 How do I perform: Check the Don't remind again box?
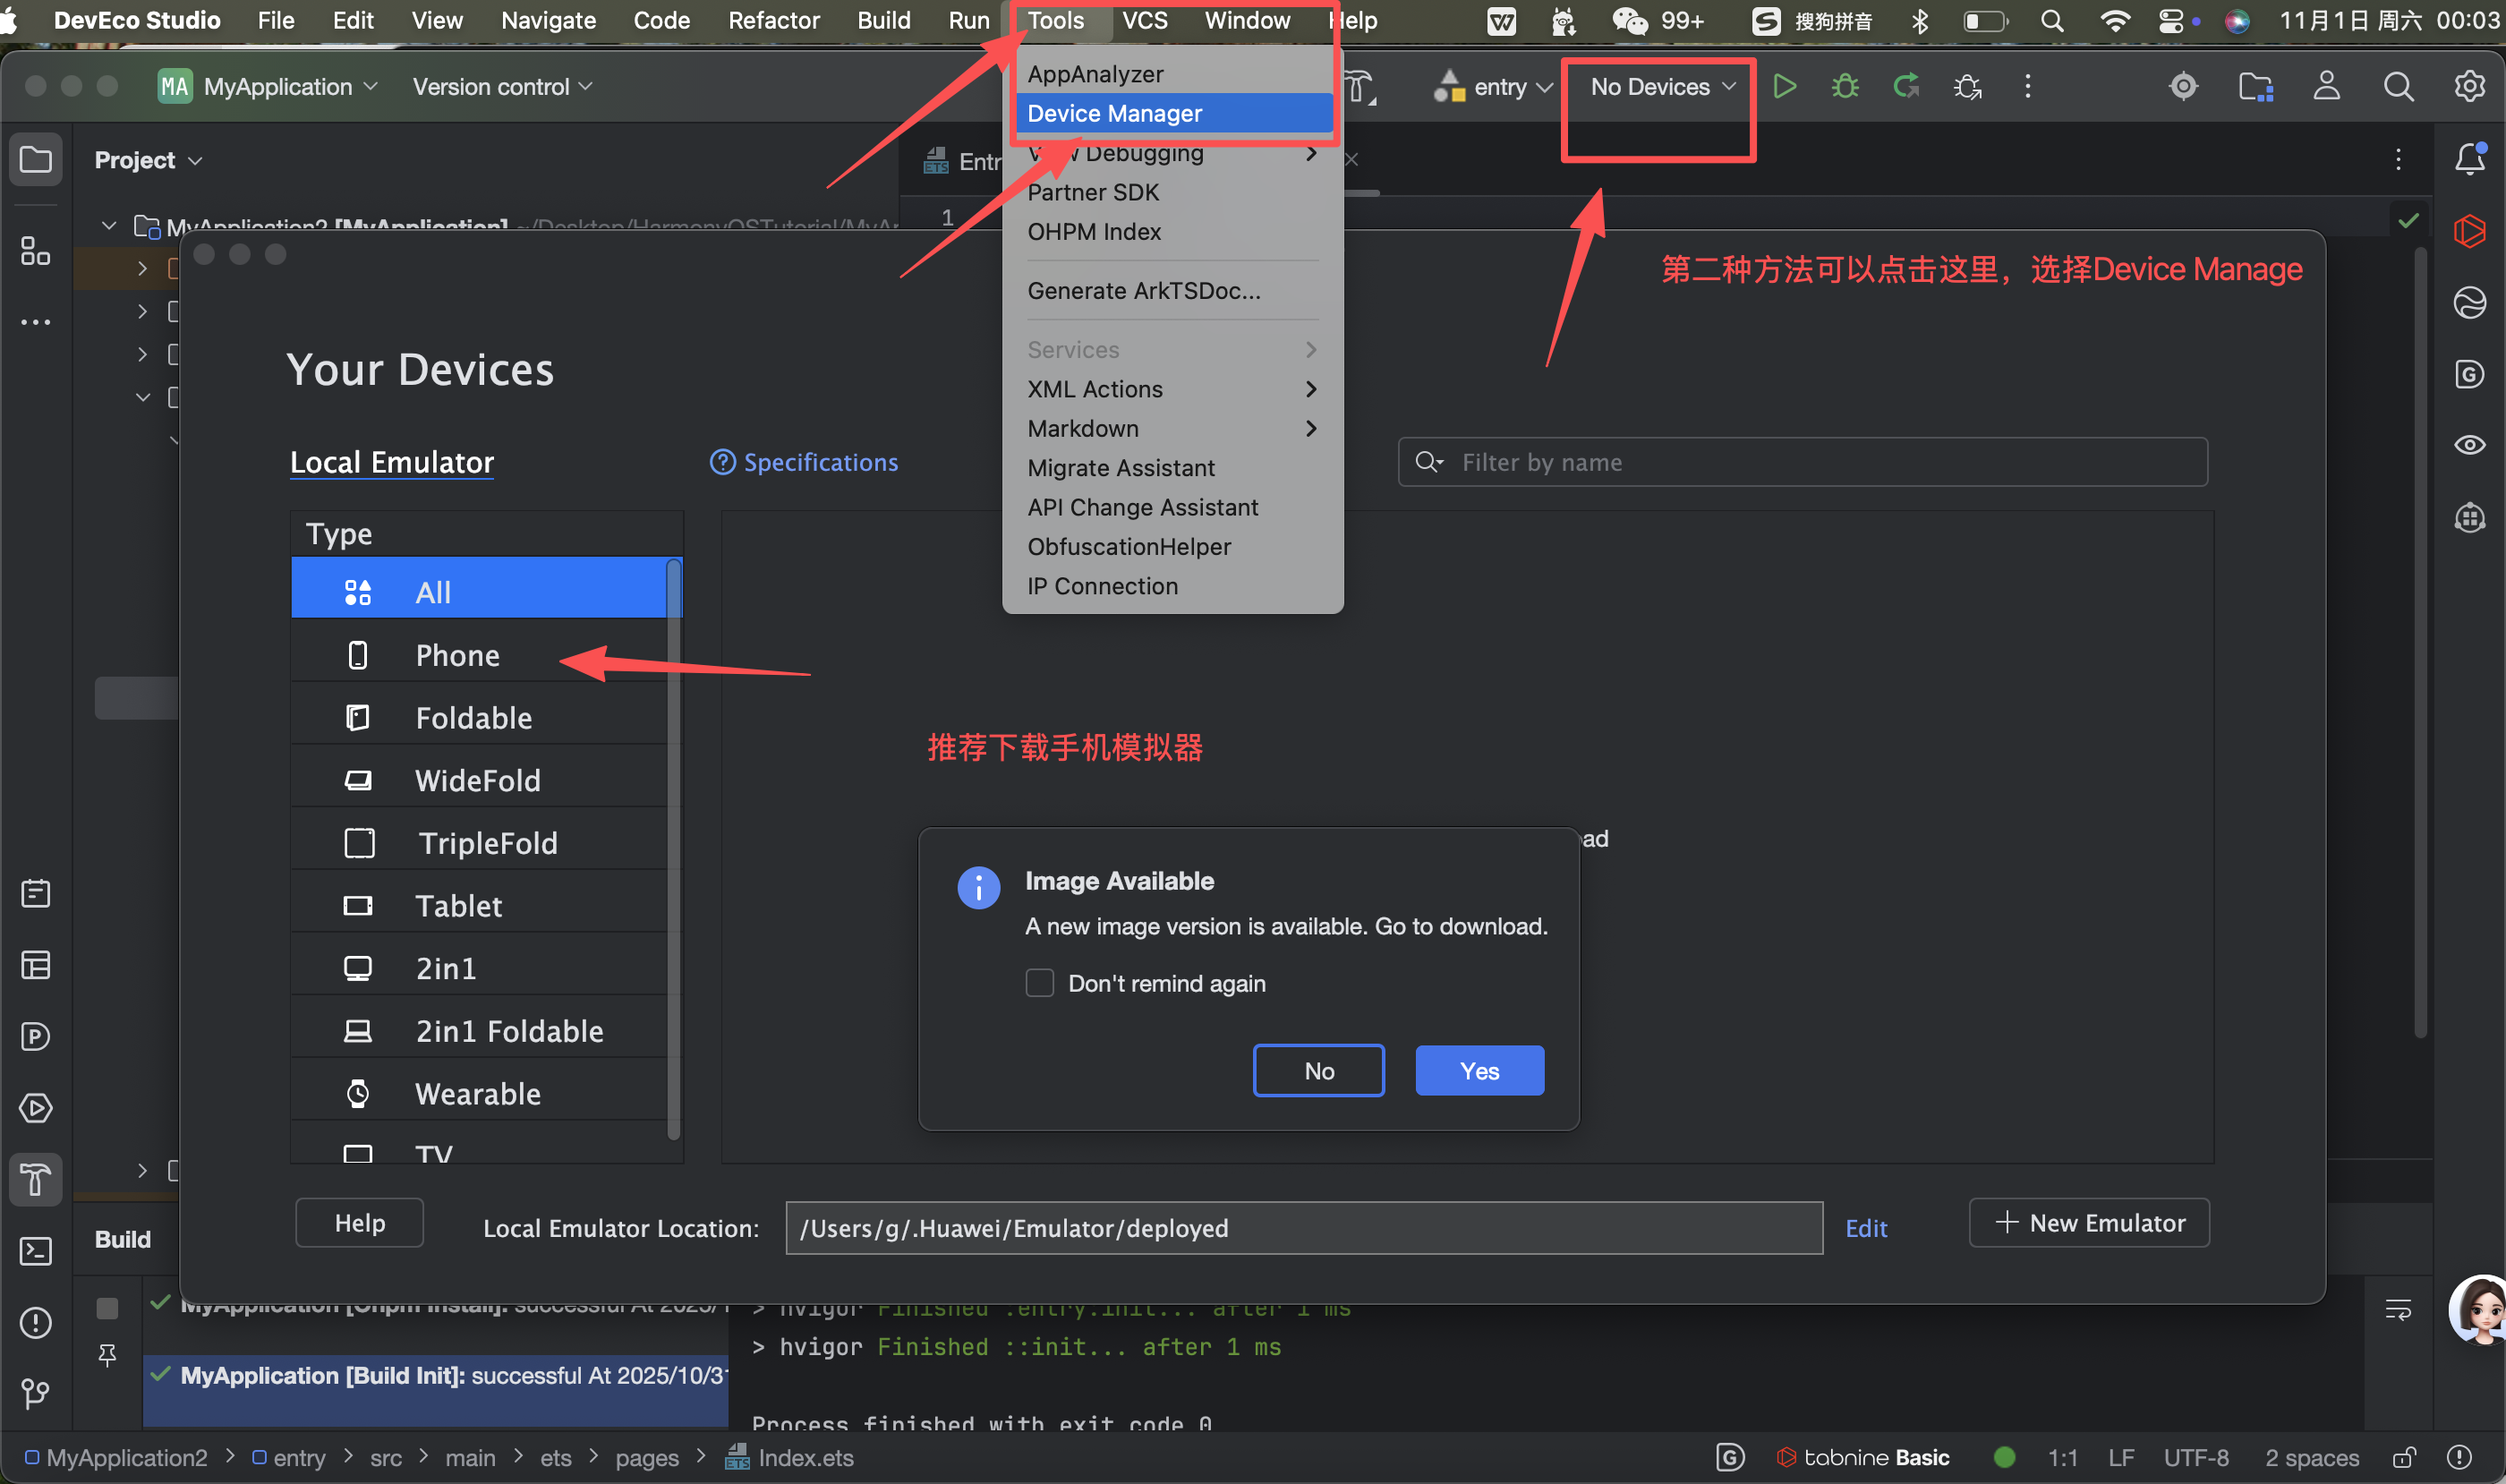pos(1039,983)
